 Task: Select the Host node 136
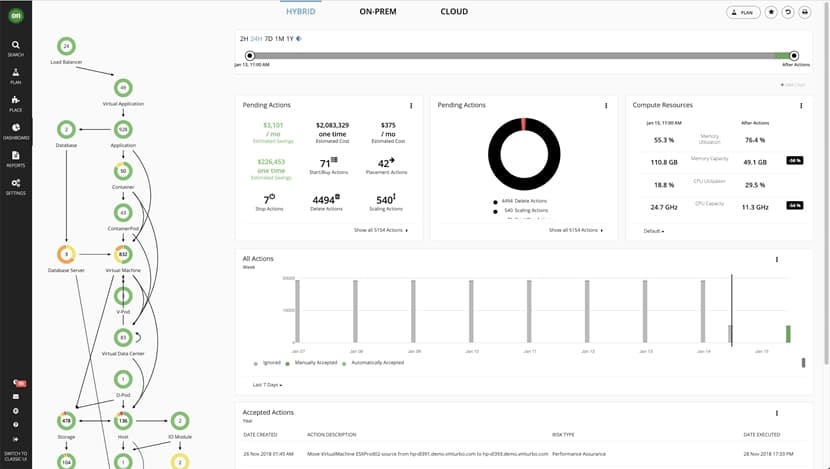click(123, 421)
